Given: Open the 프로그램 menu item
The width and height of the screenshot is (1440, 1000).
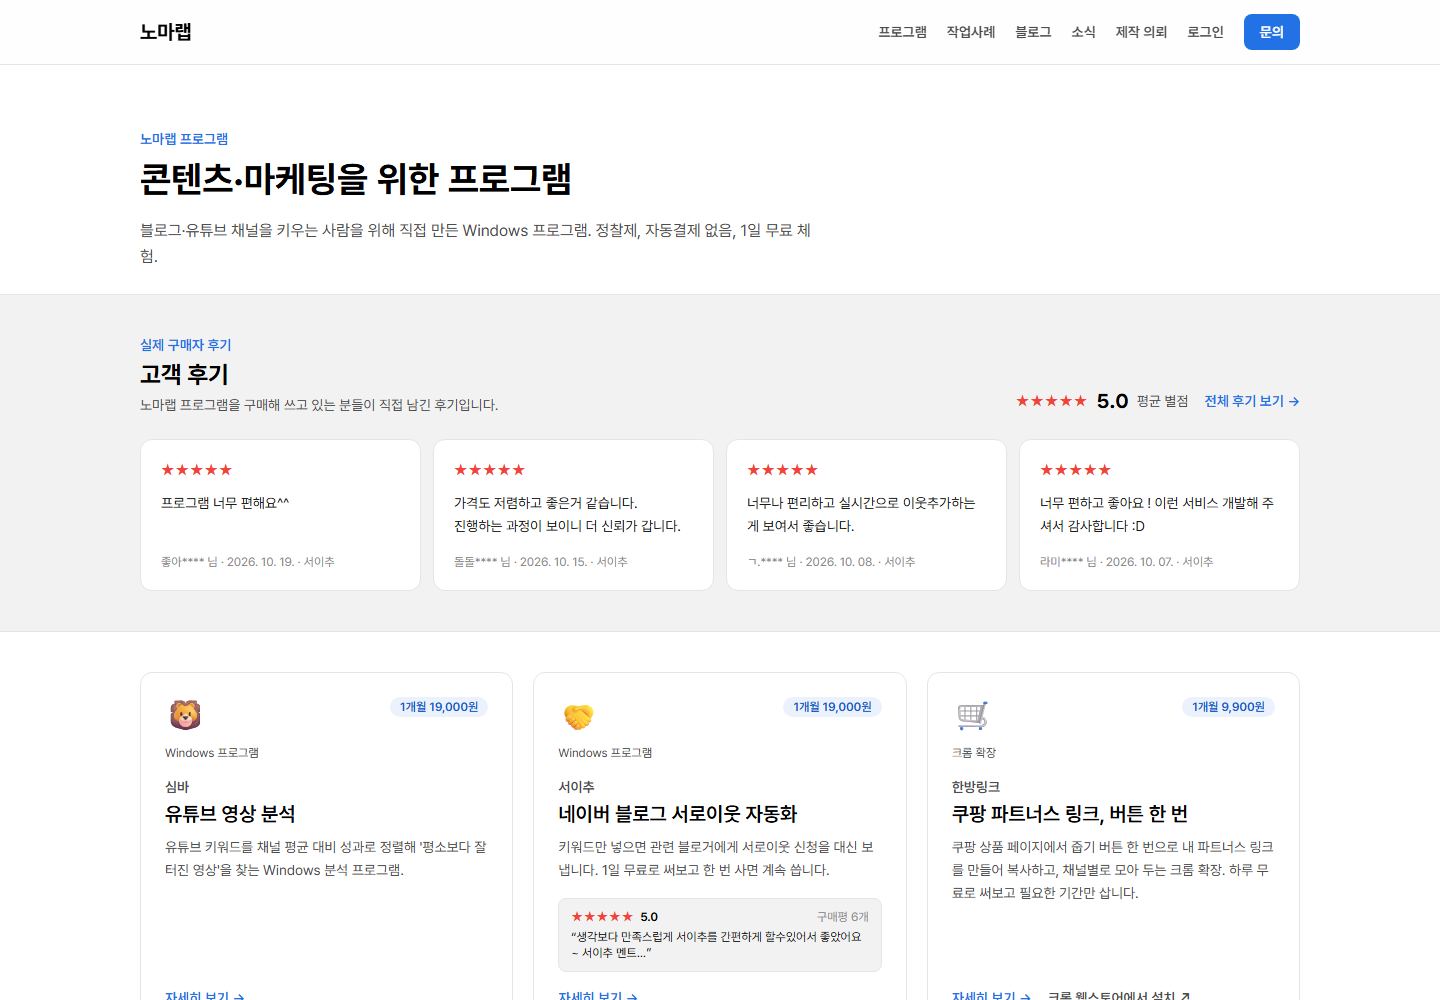Looking at the screenshot, I should tap(902, 32).
